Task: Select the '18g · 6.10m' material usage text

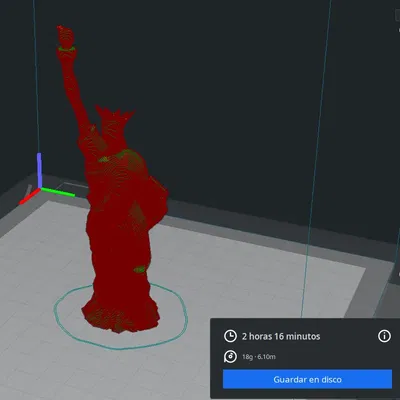Action: 259,357
